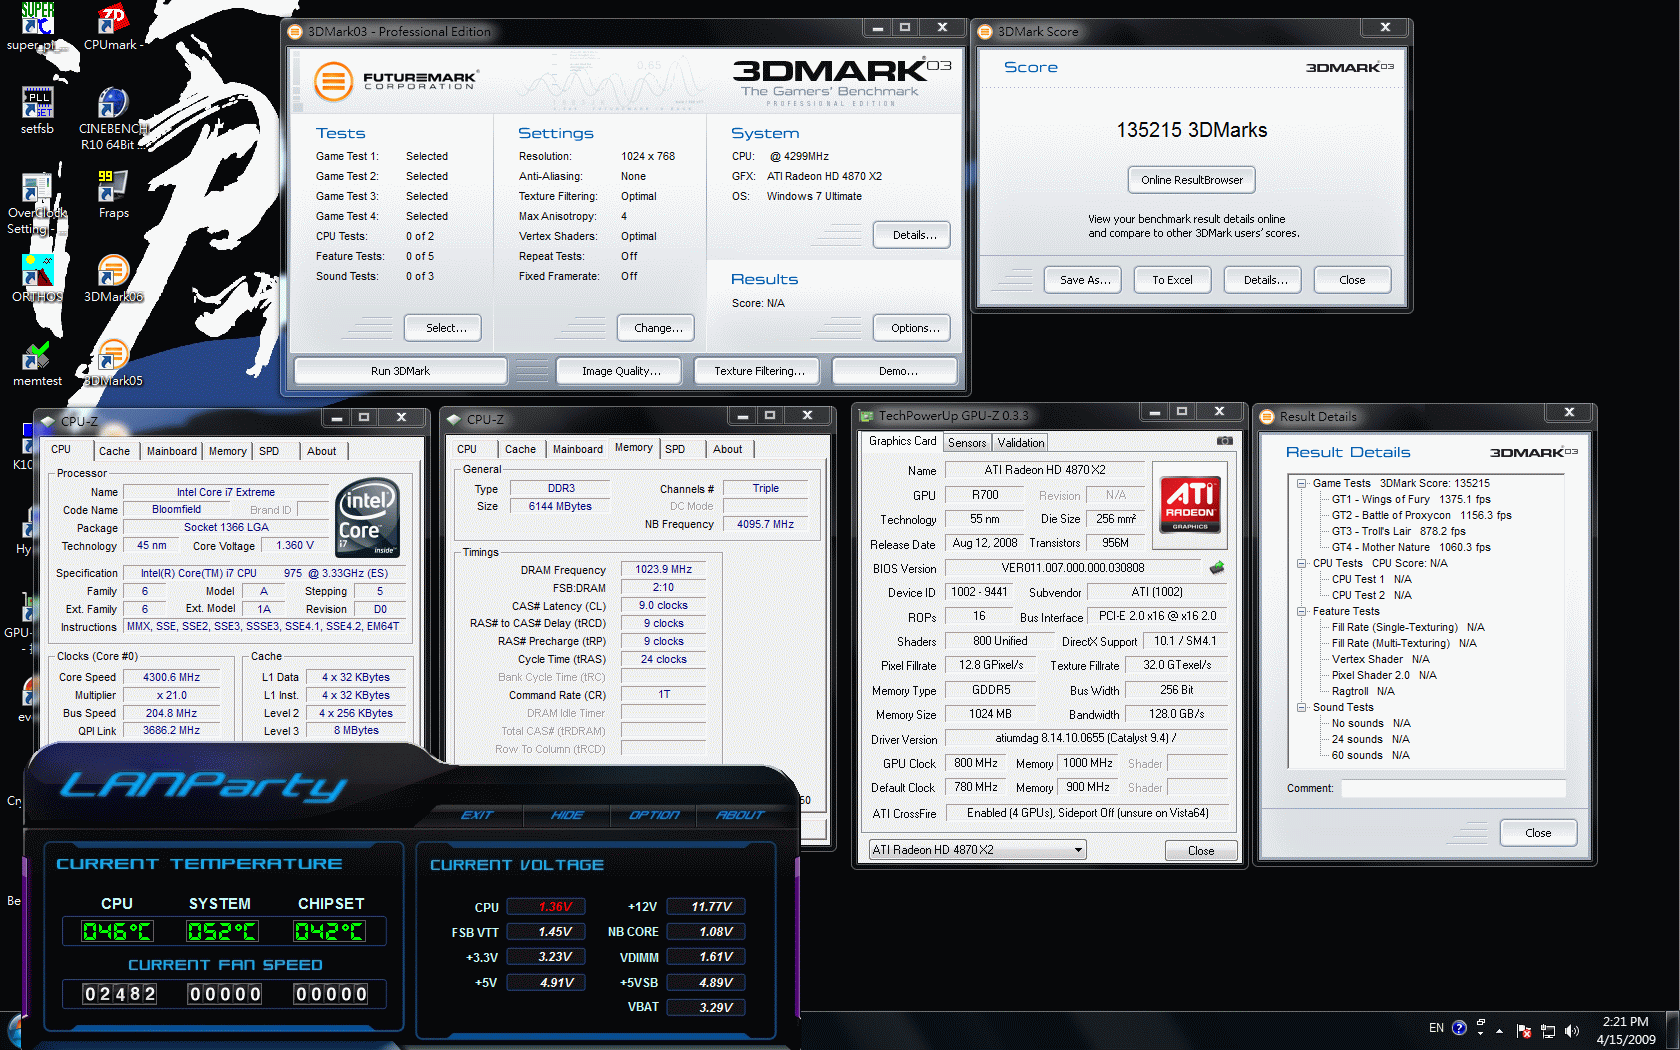Click Details... in the 3DMark Score window
1680x1050 pixels.
tap(1265, 280)
